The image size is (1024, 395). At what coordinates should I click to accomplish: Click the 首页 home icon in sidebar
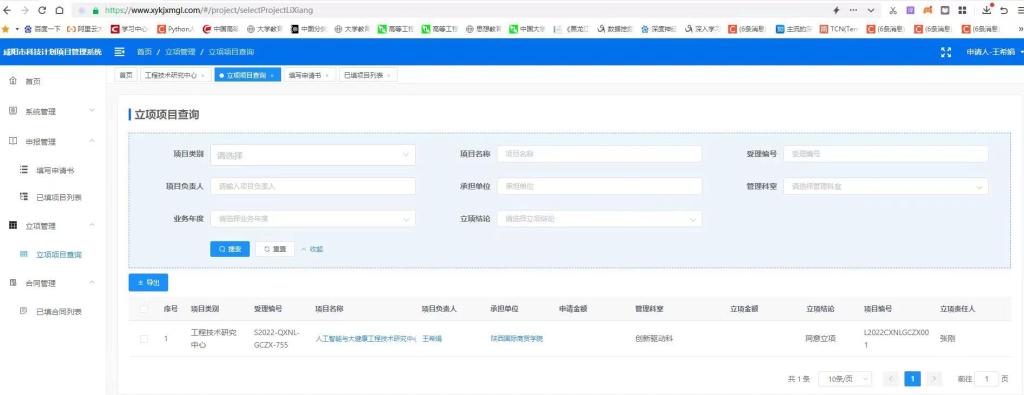coord(13,81)
